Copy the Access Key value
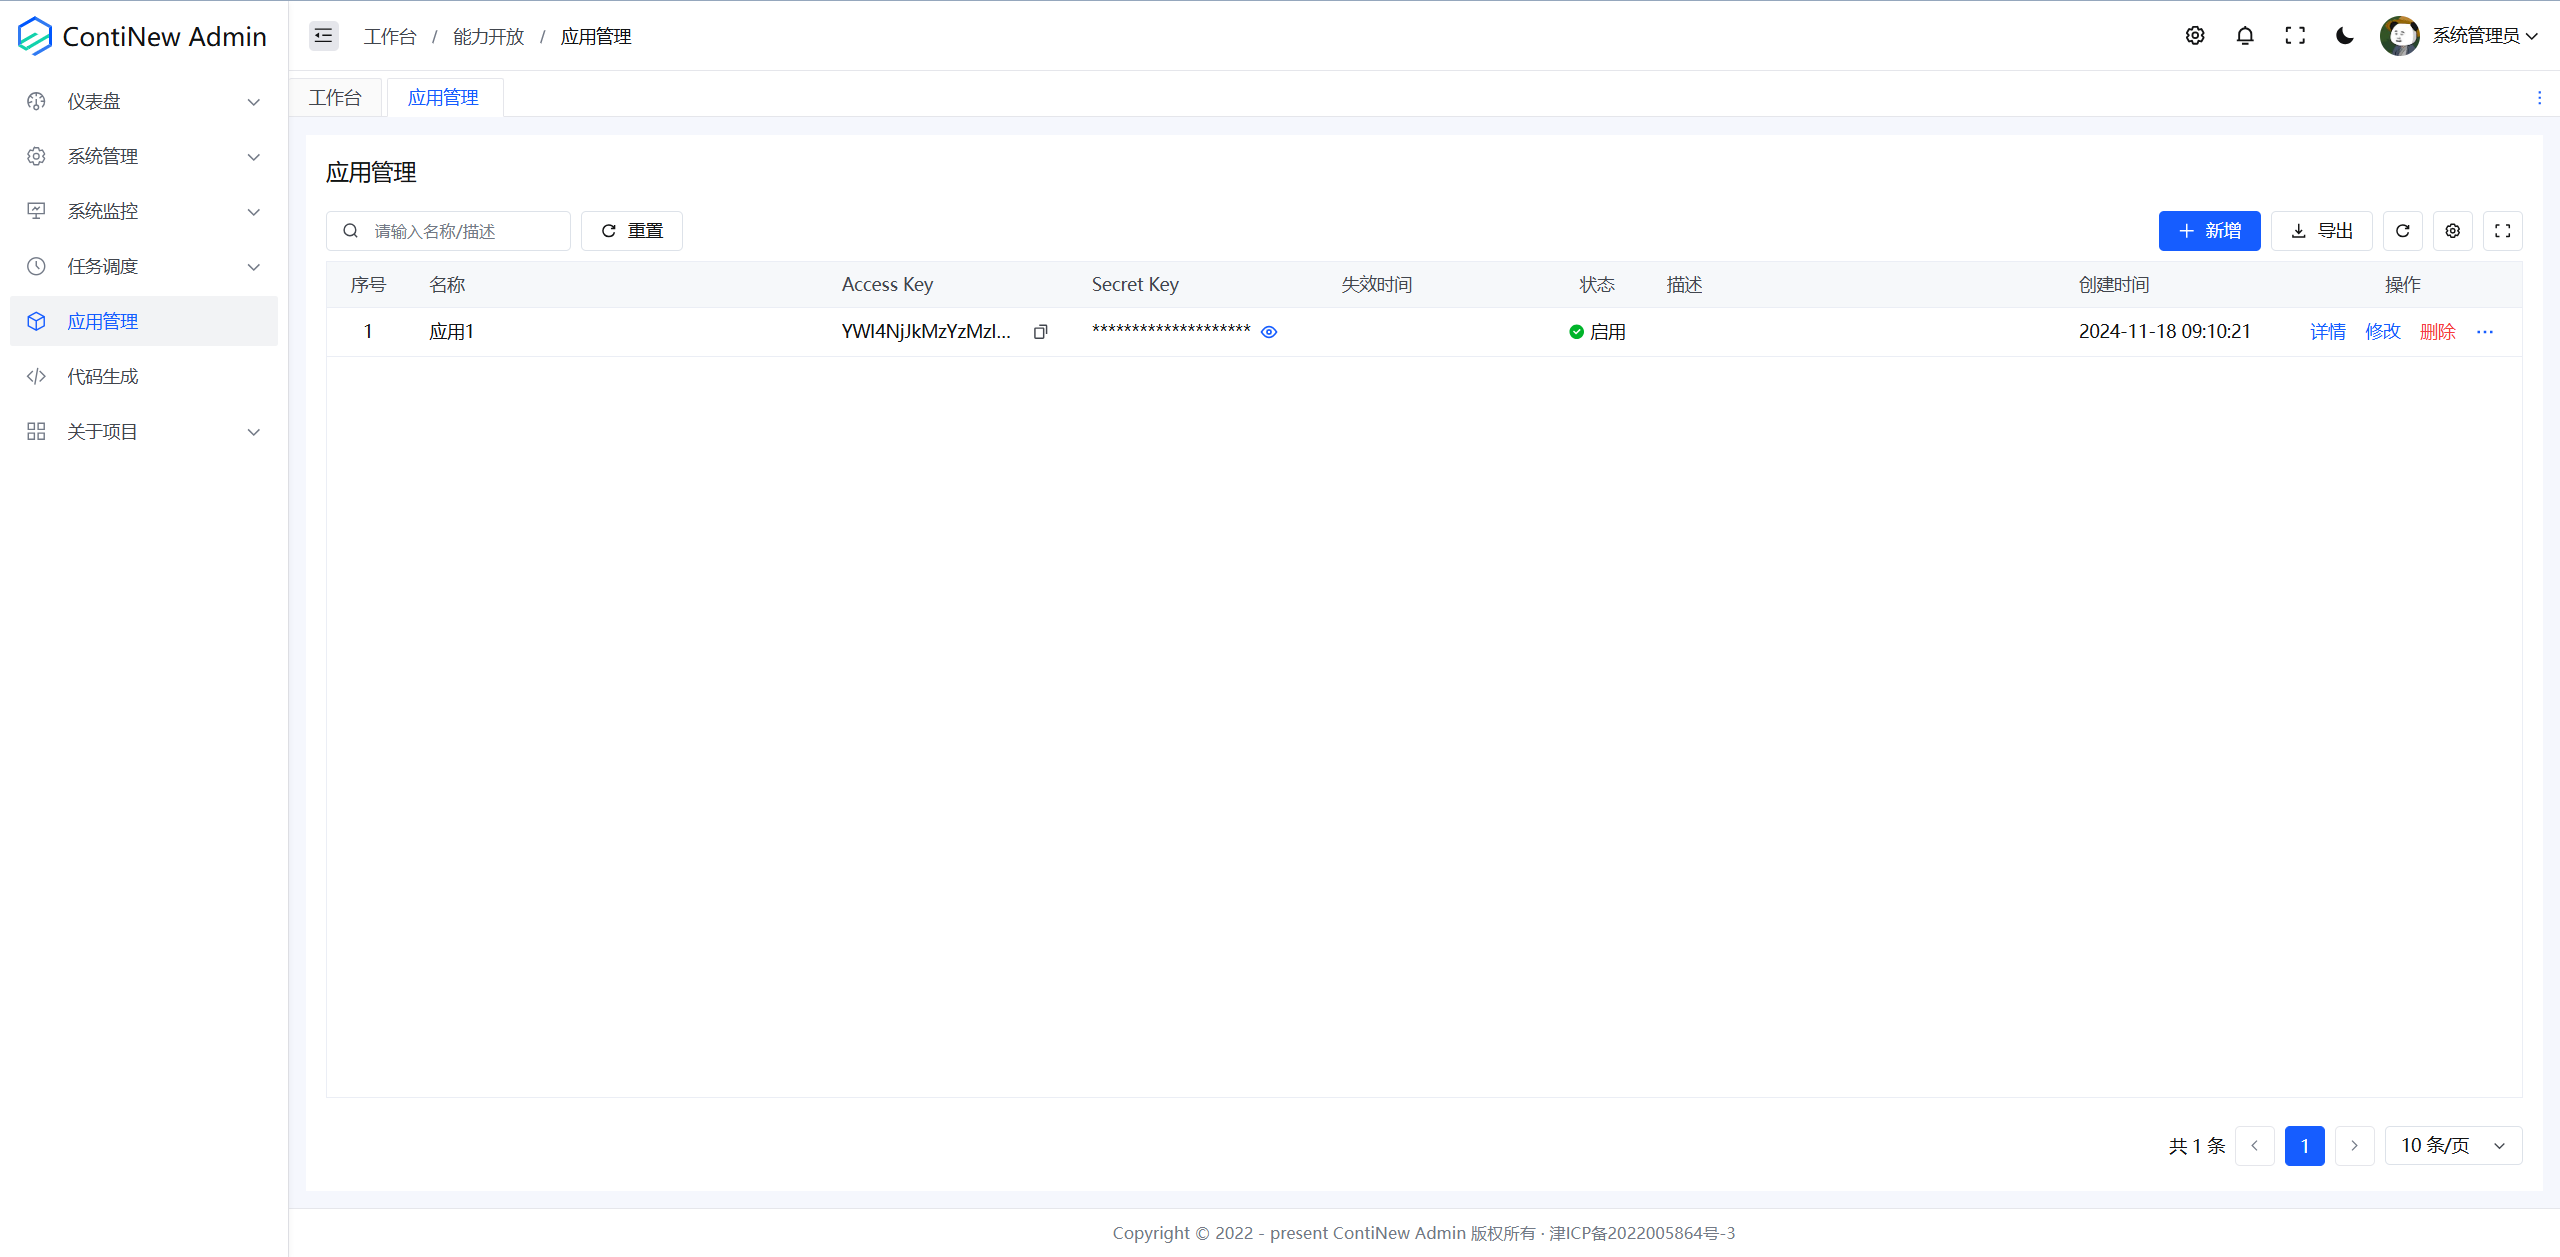The height and width of the screenshot is (1257, 2560). coord(1040,332)
